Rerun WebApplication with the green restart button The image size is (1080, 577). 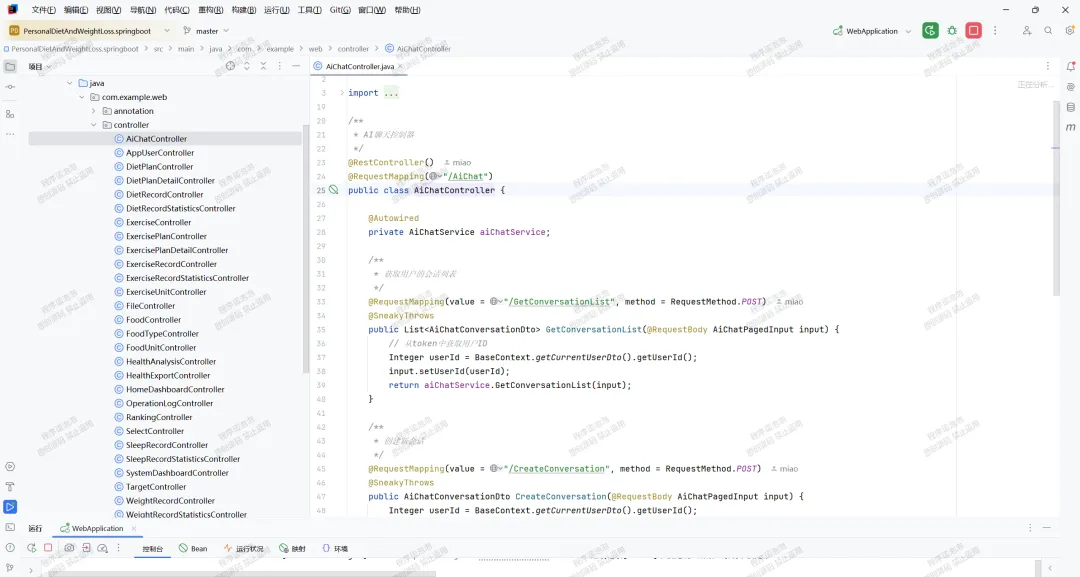click(930, 31)
